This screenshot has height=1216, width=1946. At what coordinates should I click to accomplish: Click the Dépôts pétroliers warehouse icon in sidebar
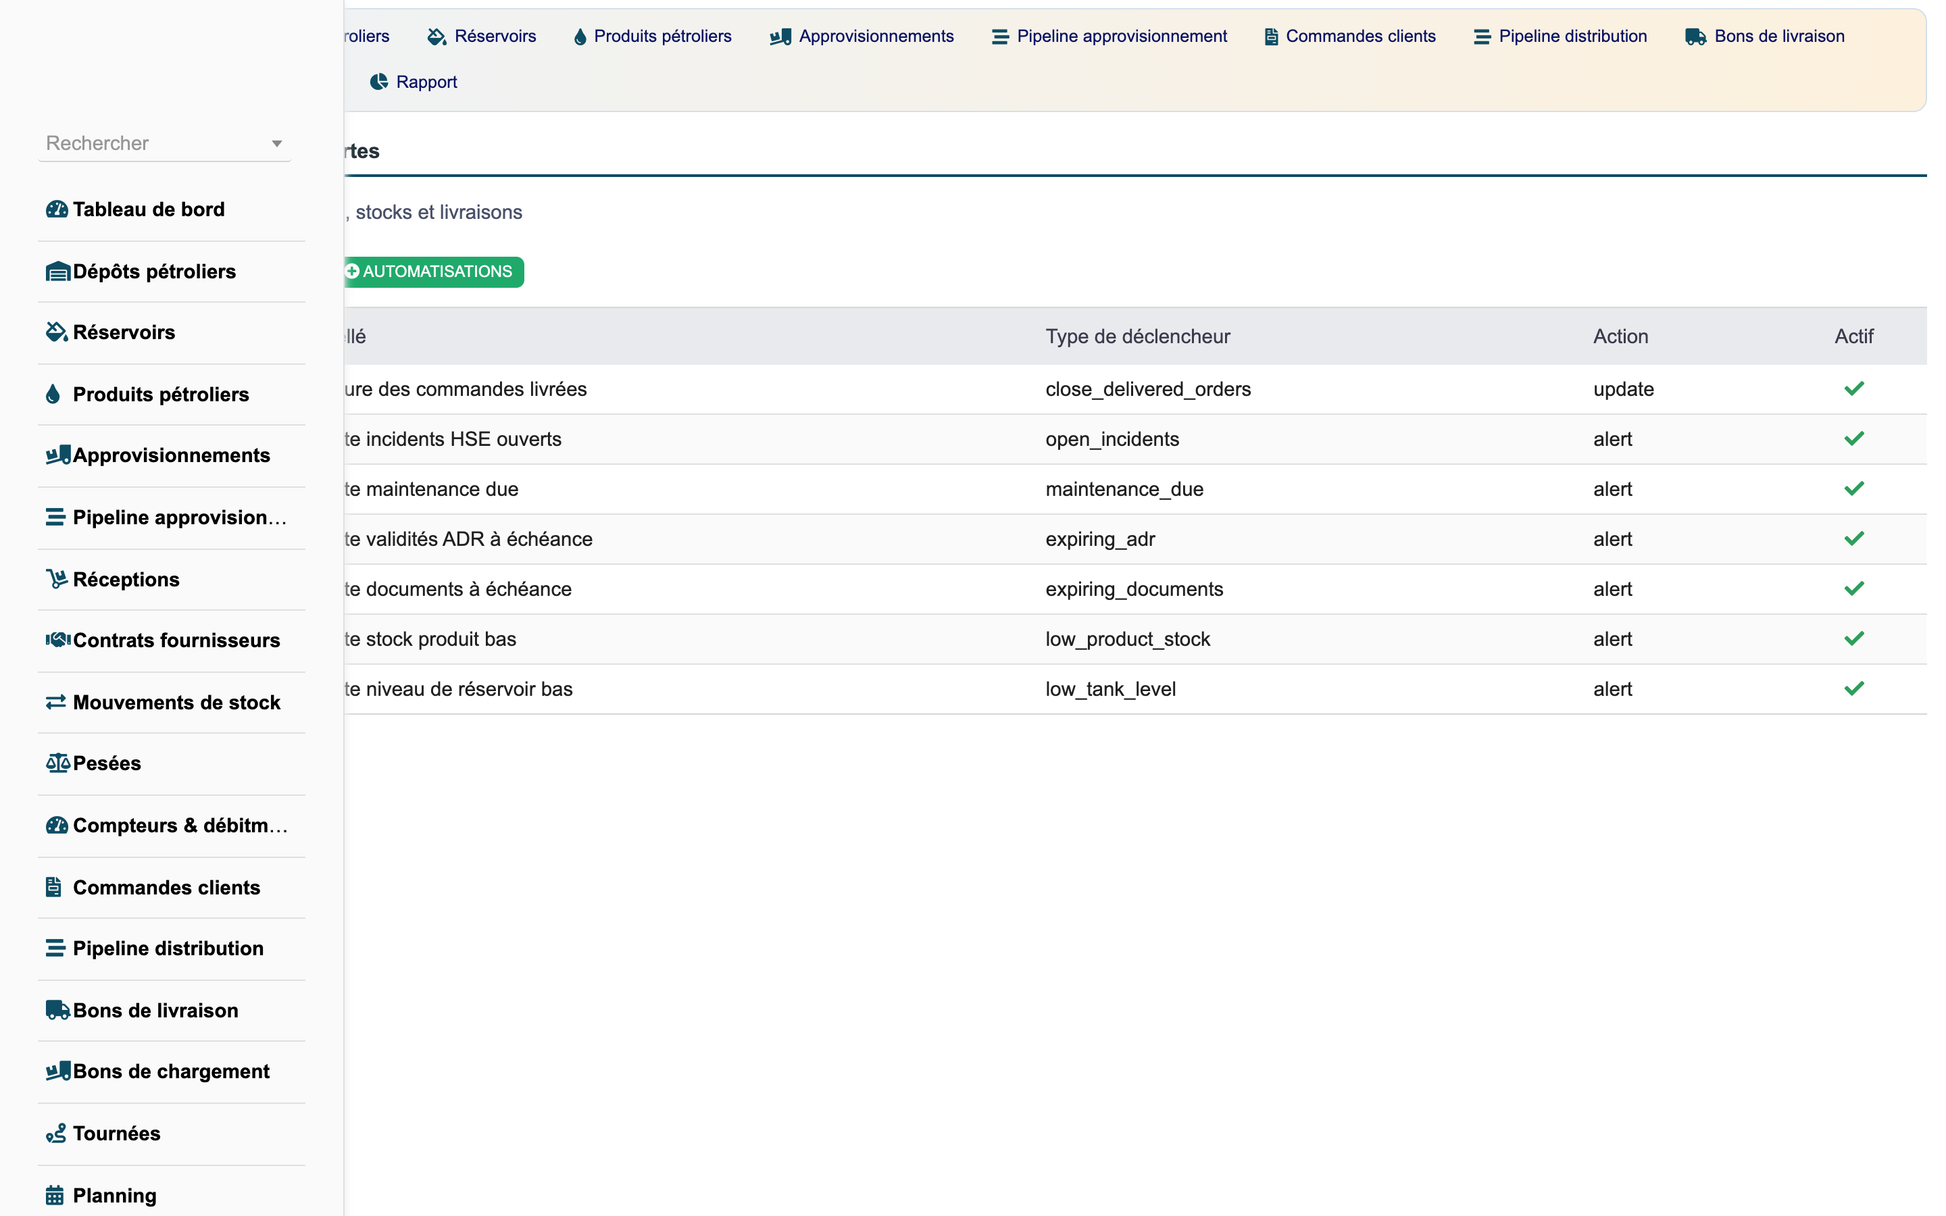(x=57, y=272)
